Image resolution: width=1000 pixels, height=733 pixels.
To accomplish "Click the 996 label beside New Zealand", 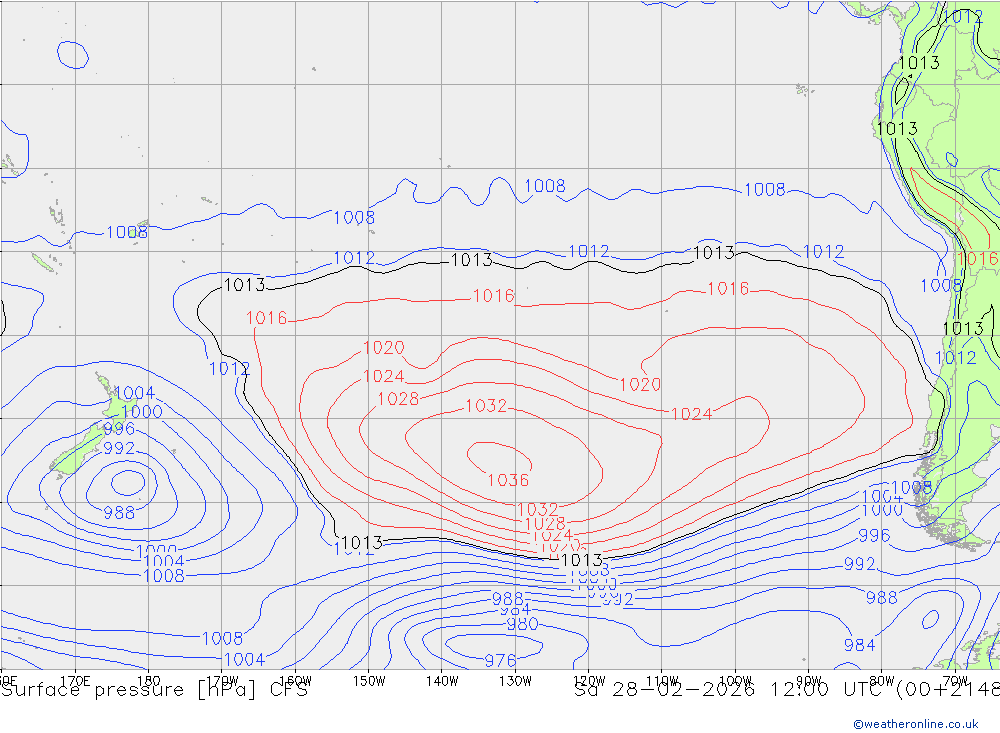I will [119, 429].
